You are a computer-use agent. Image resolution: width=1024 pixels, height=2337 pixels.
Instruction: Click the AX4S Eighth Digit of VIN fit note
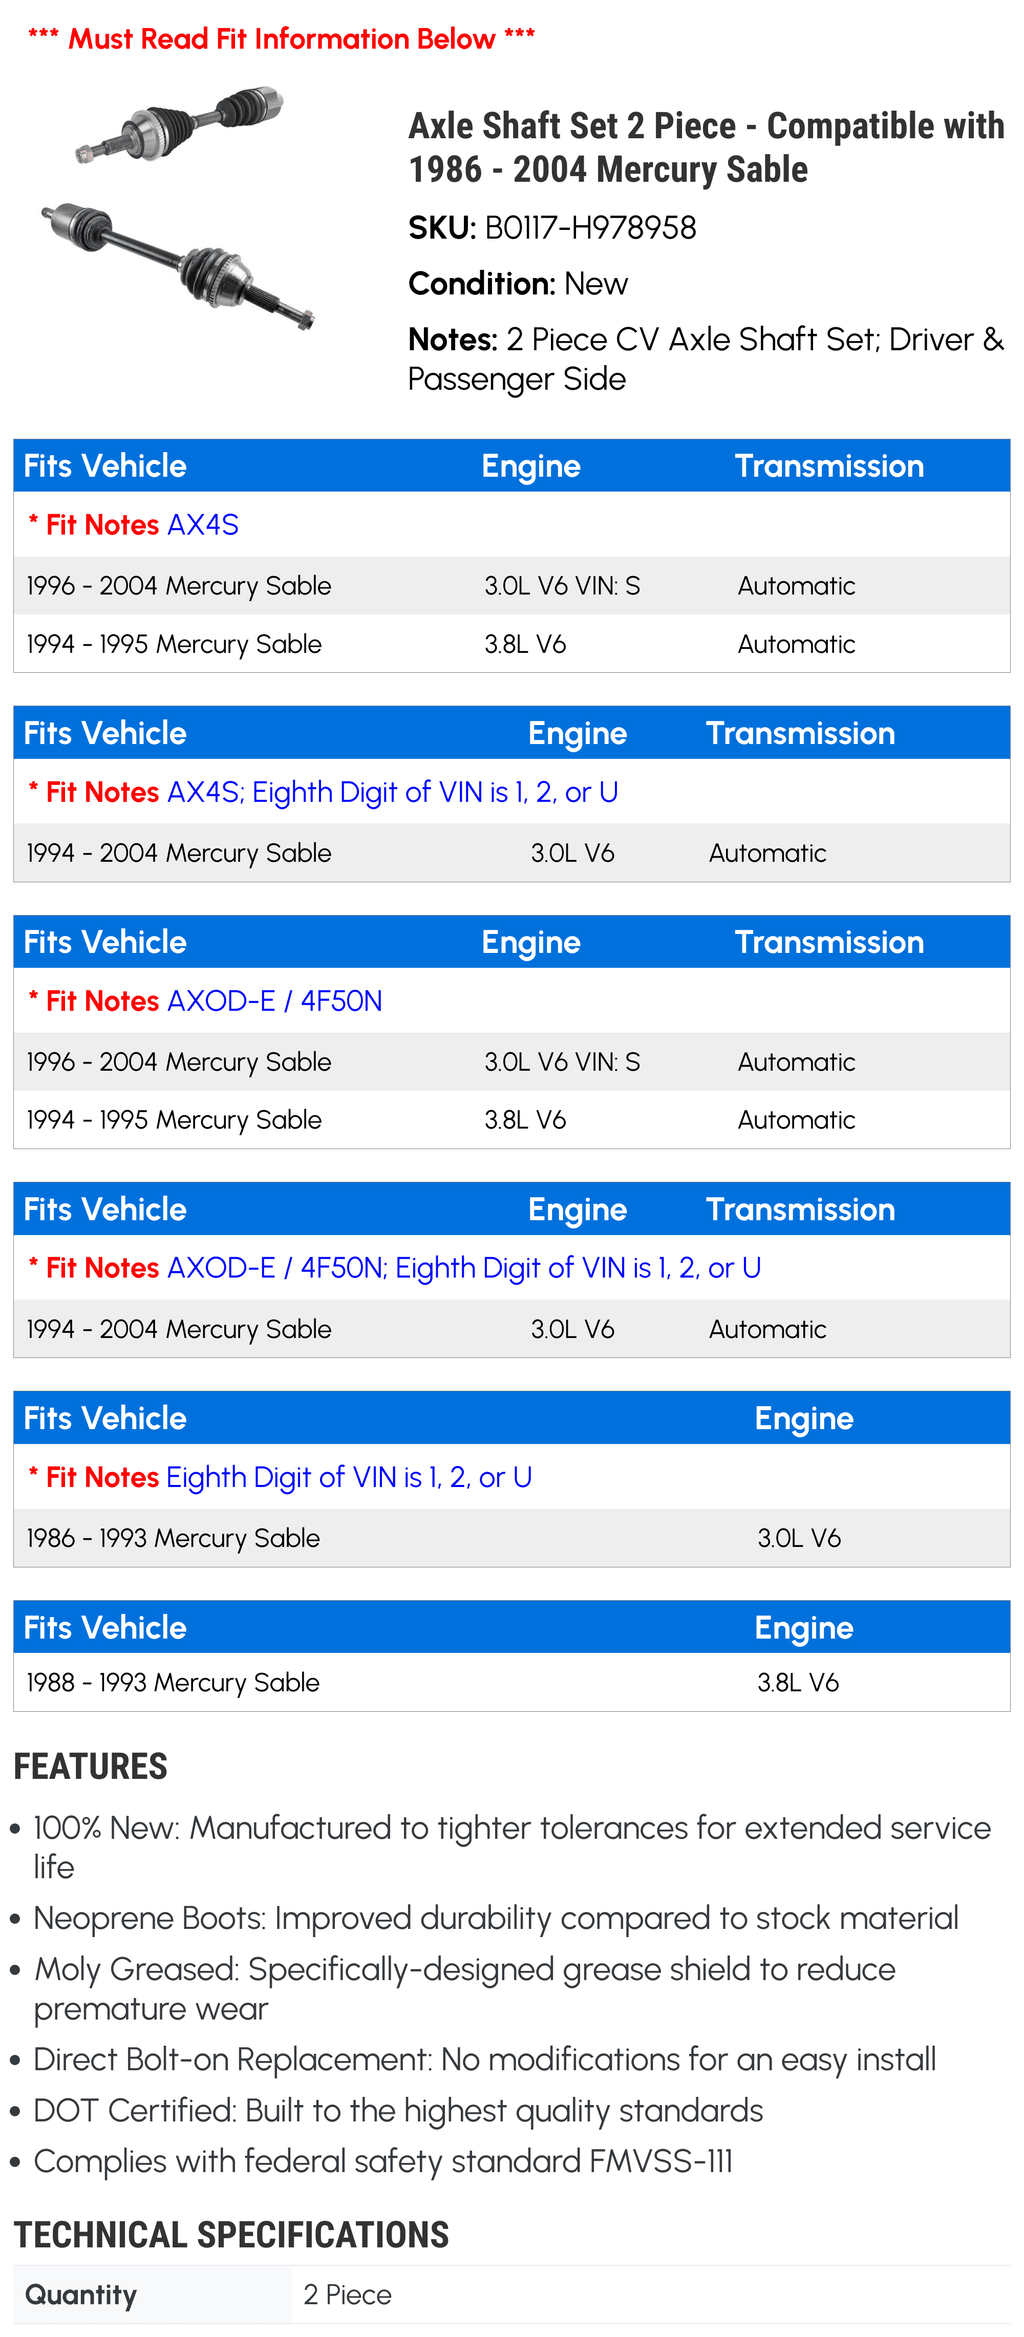pyautogui.click(x=323, y=792)
